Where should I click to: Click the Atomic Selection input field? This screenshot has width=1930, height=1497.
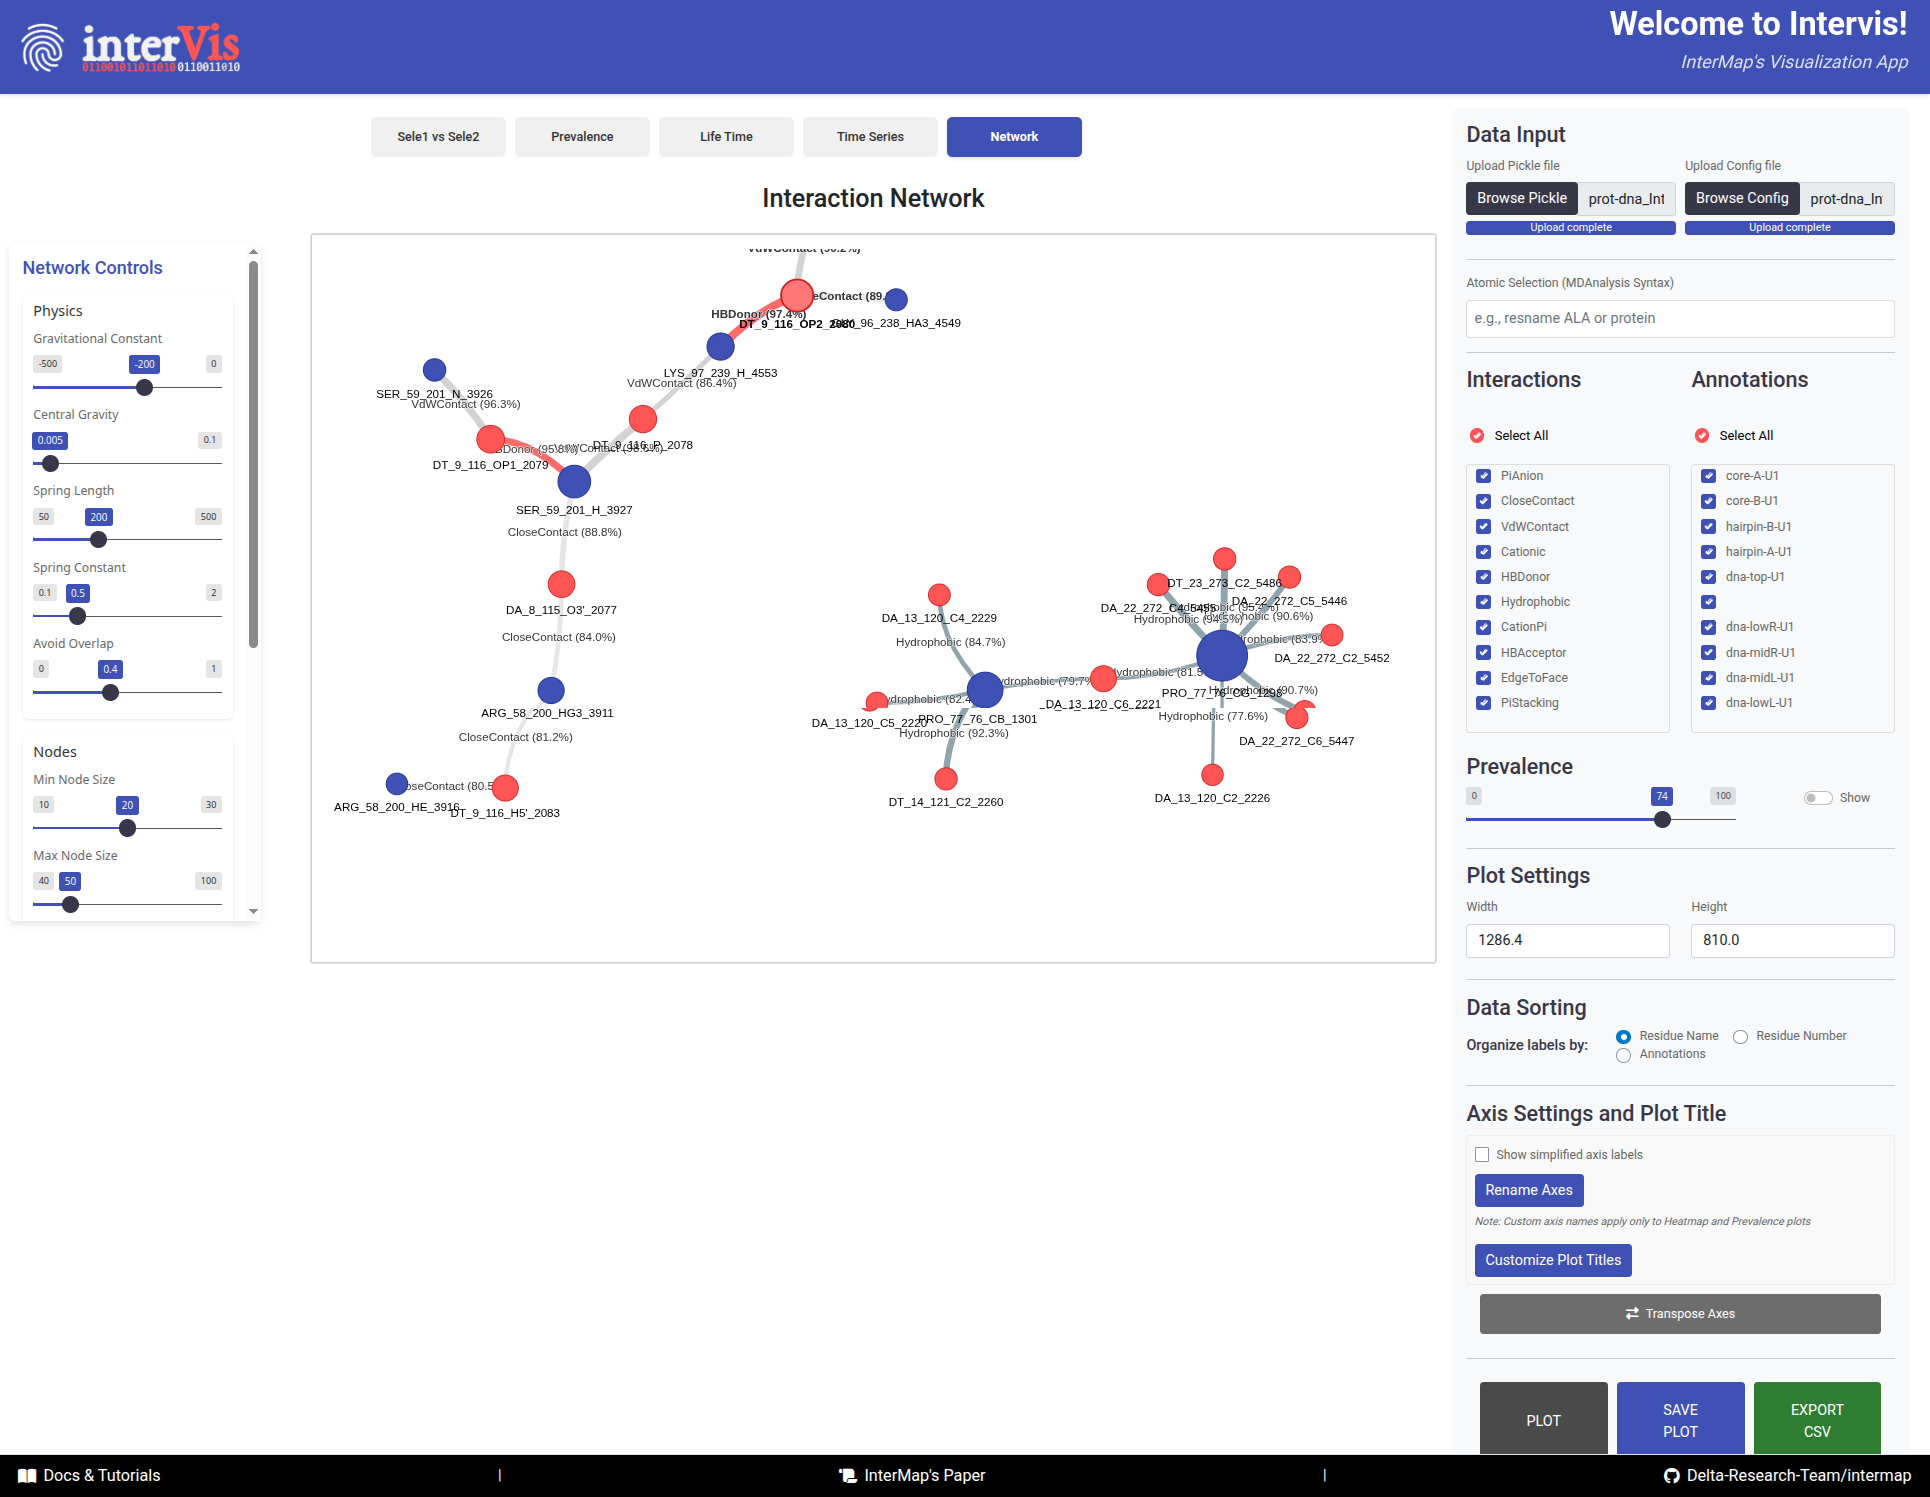coord(1679,318)
